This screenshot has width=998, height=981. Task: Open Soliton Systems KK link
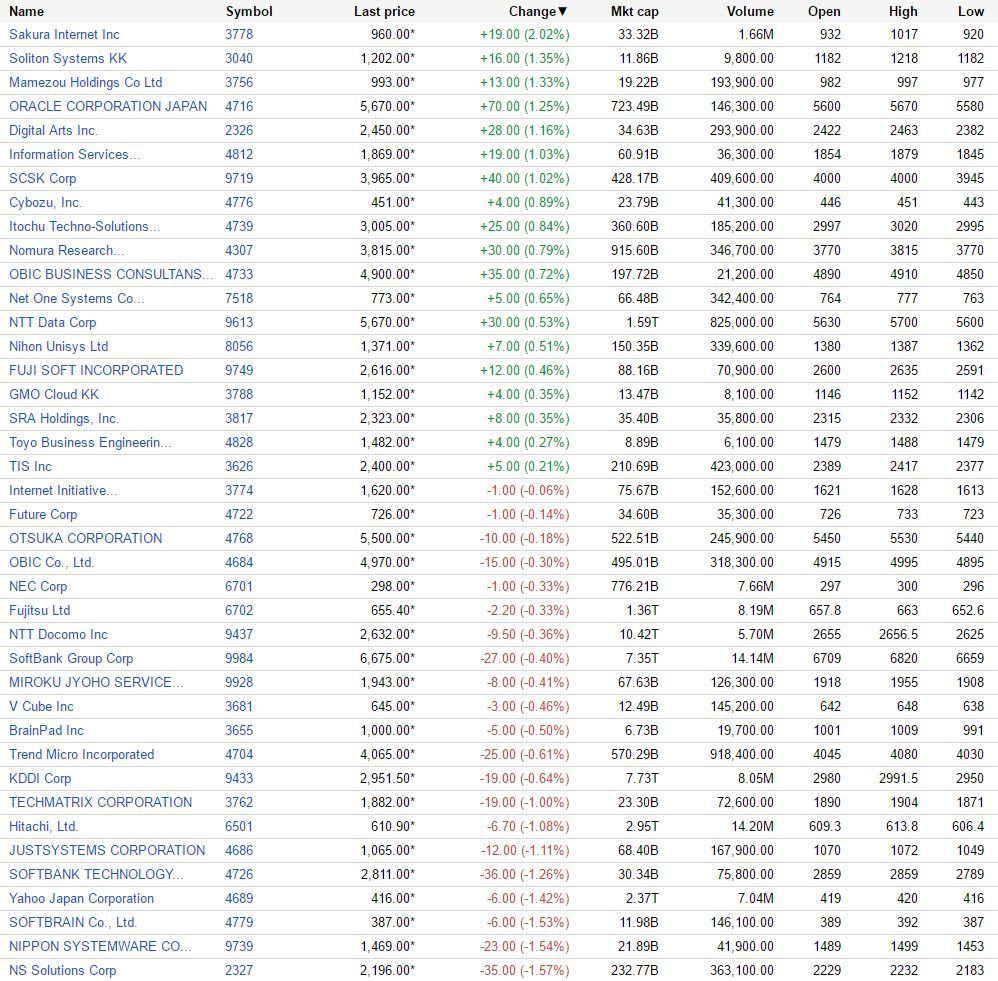pyautogui.click(x=67, y=59)
